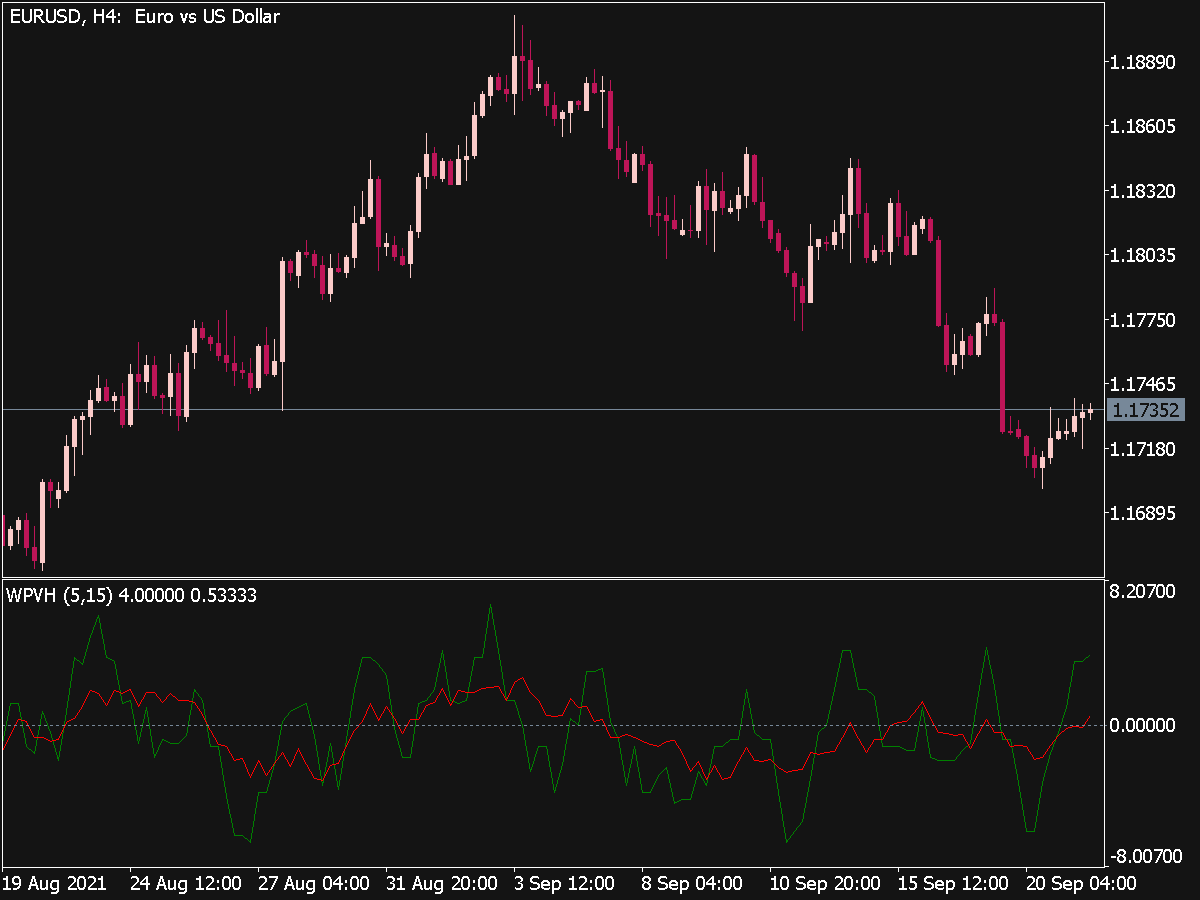Click the horizontal current price line

tap(600, 409)
